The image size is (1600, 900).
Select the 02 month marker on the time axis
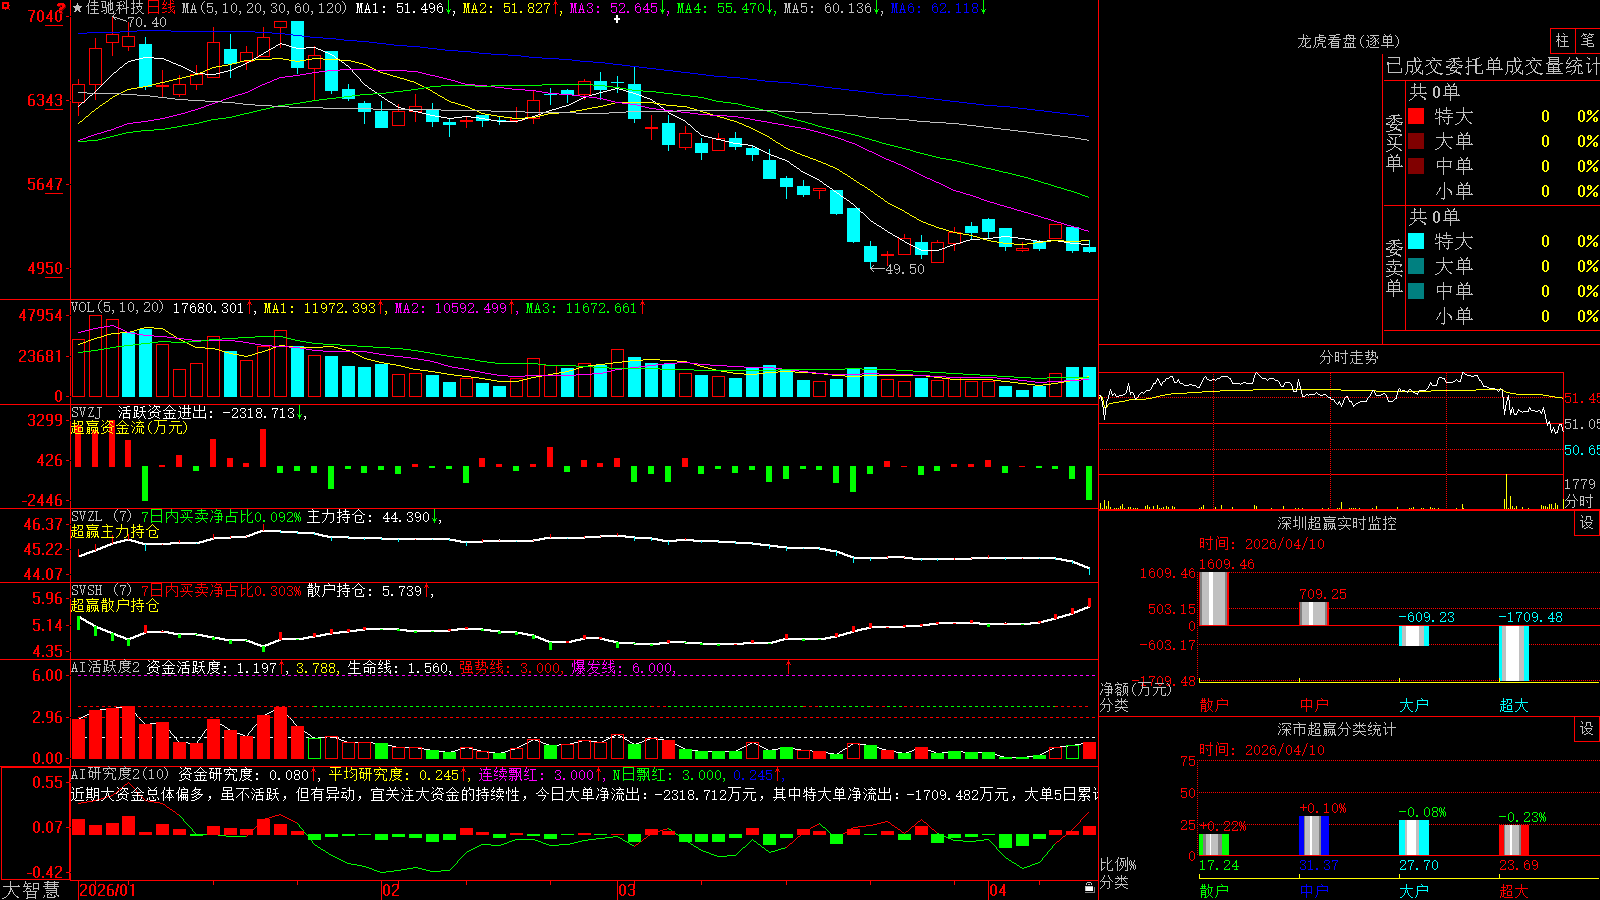point(391,890)
